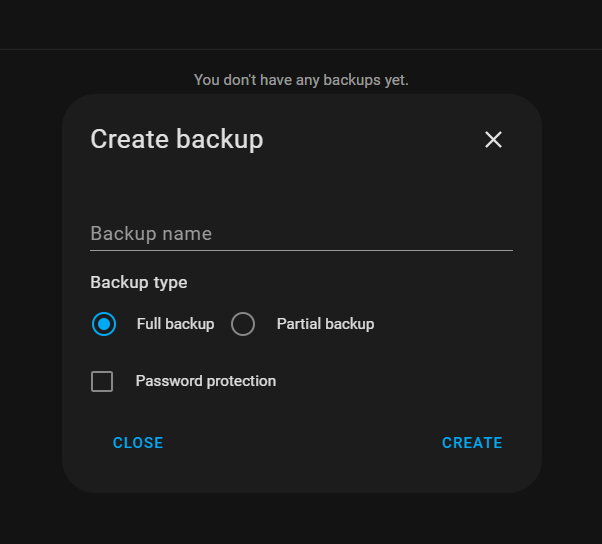The height and width of the screenshot is (544, 602).
Task: Click the "Full backup" label text
Action: [x=175, y=324]
